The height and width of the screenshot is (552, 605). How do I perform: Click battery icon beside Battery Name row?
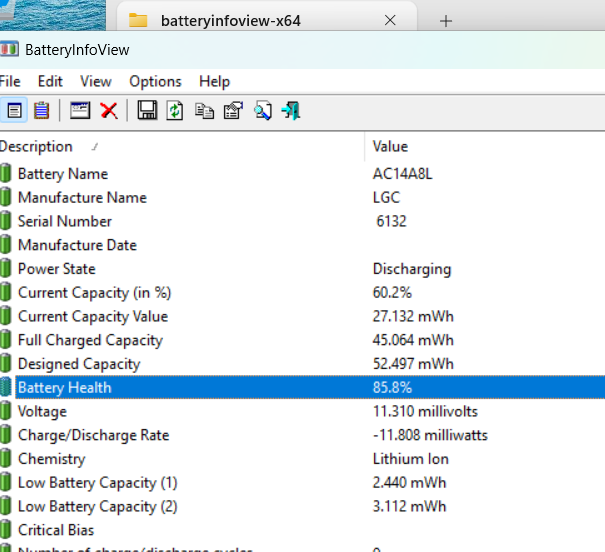[6, 173]
